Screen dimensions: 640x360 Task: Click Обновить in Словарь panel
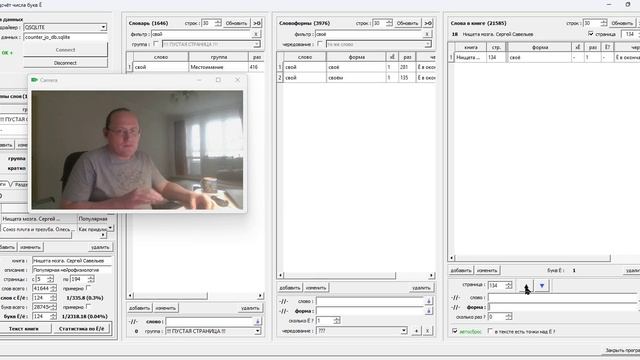click(236, 23)
